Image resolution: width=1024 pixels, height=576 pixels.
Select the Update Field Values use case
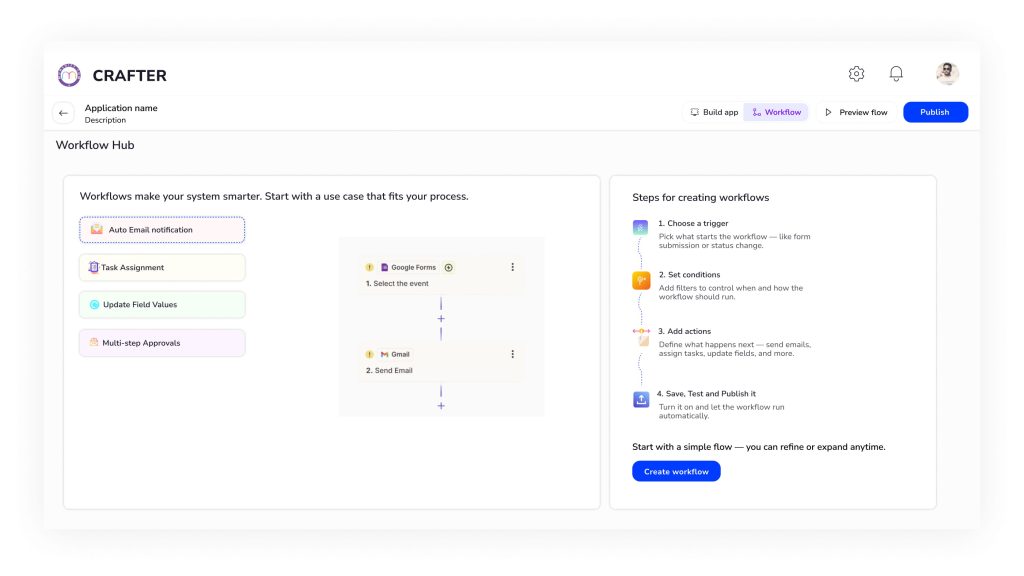point(162,305)
